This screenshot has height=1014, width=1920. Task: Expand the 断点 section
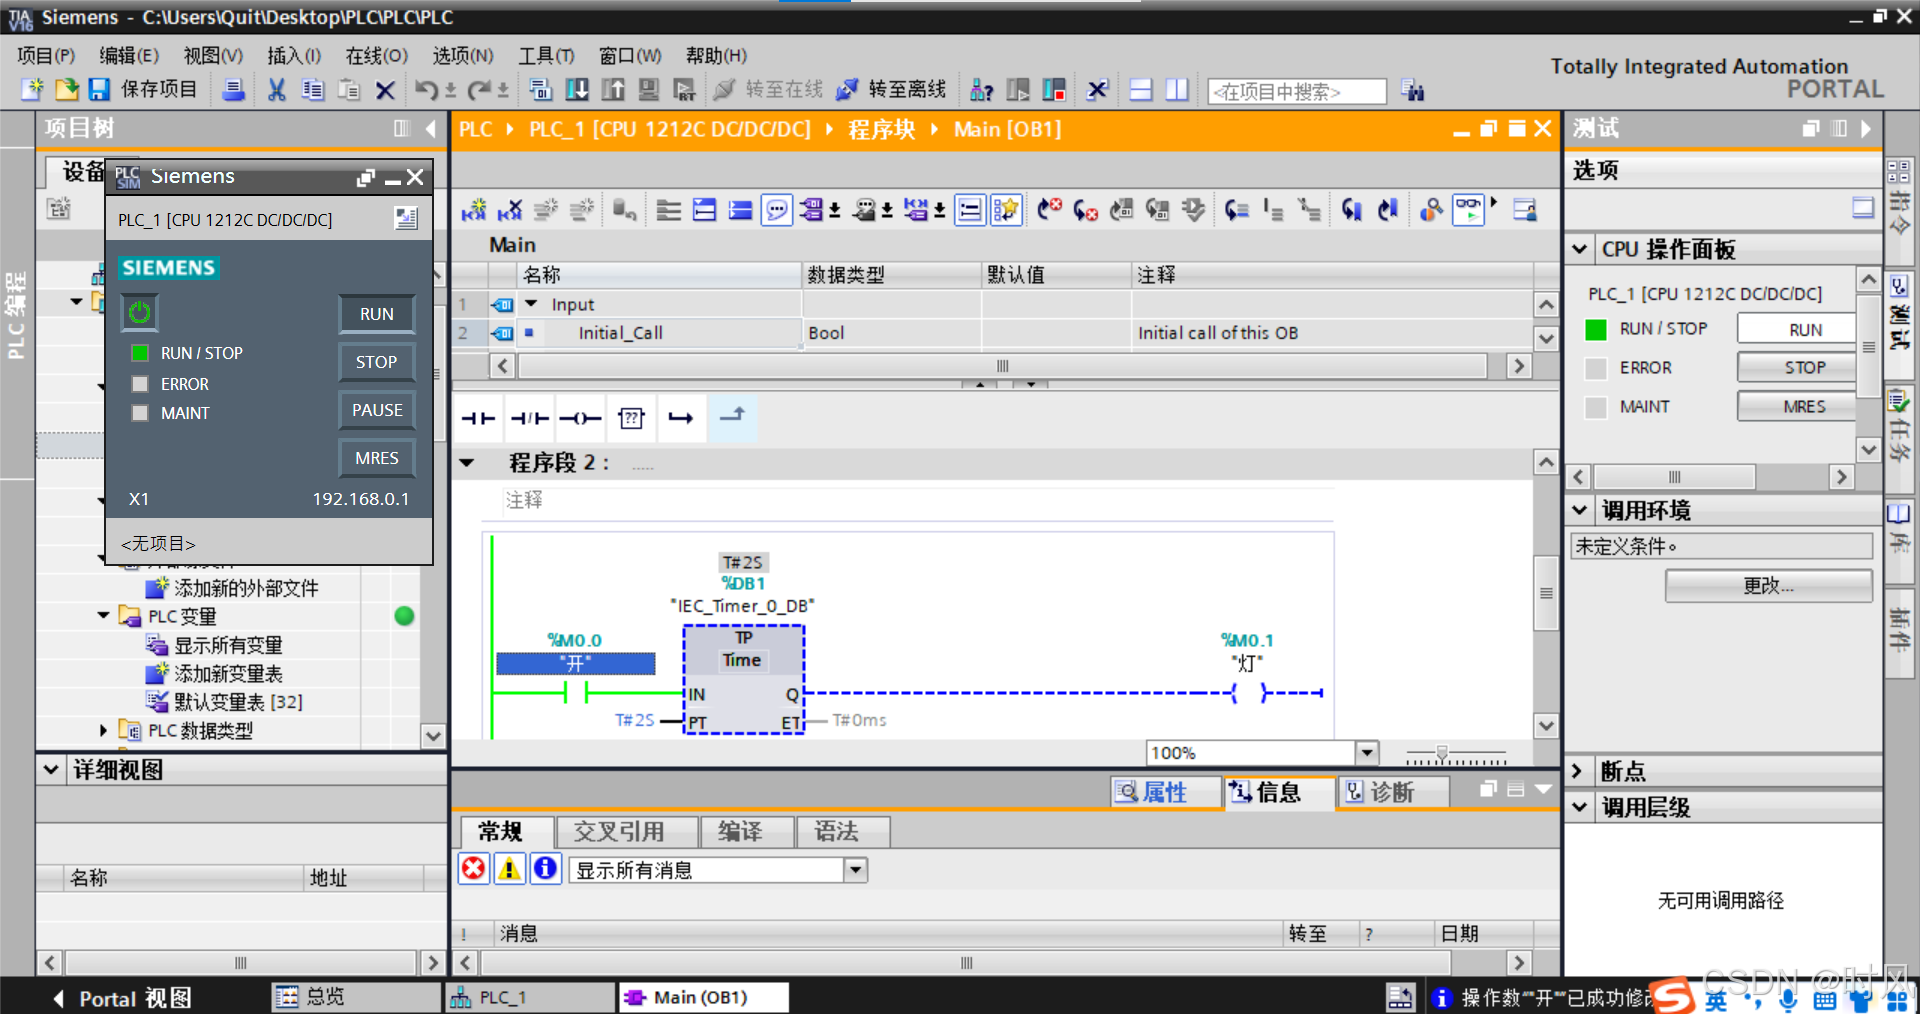(x=1578, y=771)
